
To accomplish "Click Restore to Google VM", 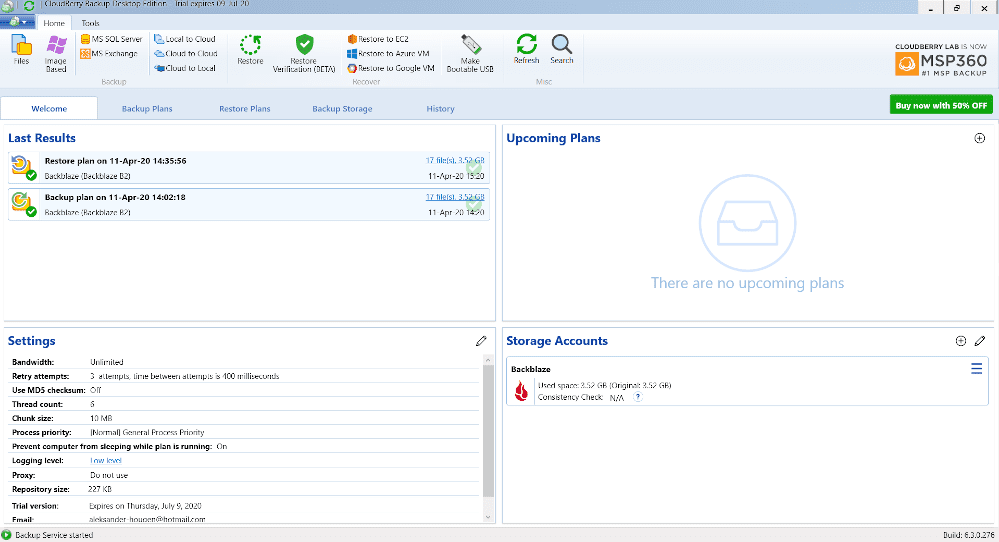I will (x=391, y=68).
